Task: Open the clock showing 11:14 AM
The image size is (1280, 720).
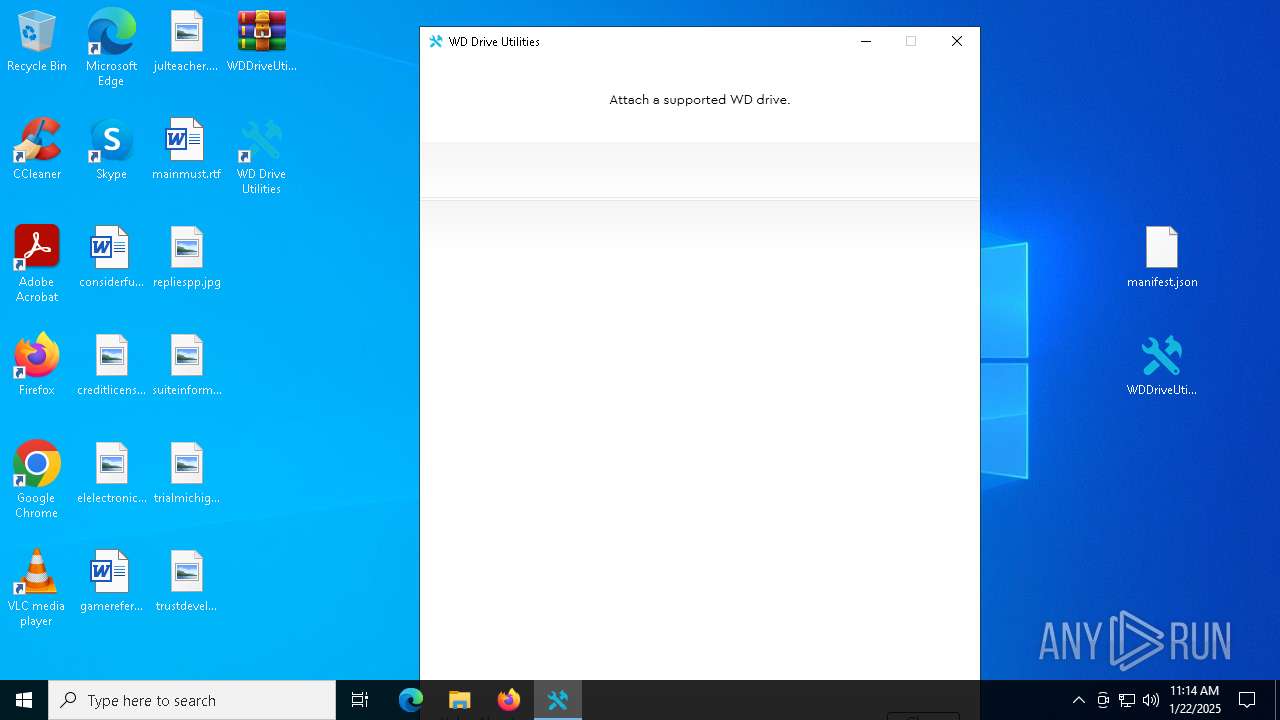Action: click(x=1195, y=700)
